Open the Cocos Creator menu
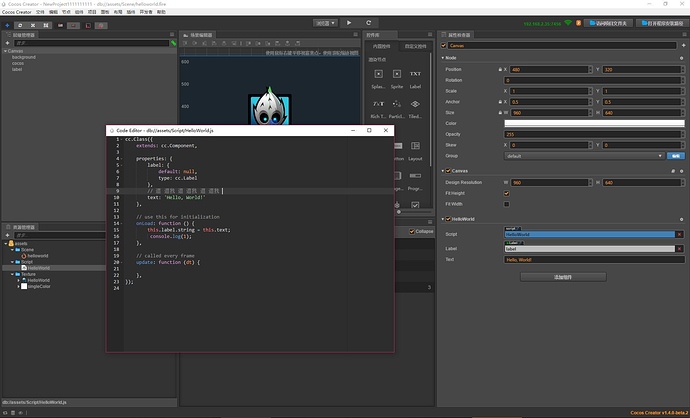 [17, 12]
